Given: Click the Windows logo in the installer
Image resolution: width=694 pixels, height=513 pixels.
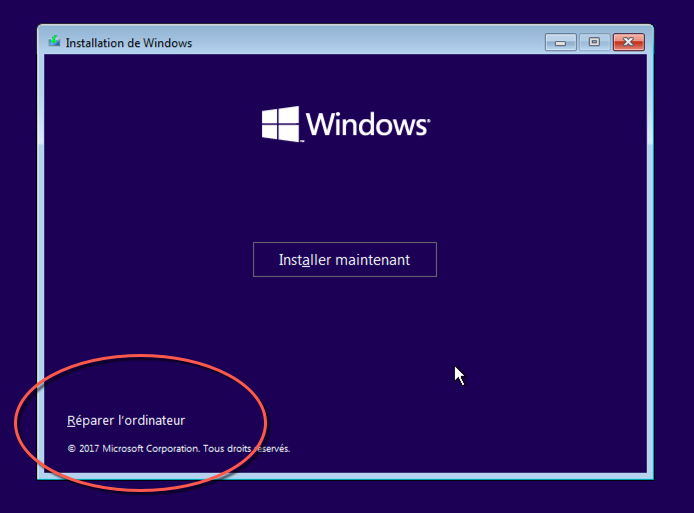Looking at the screenshot, I should [345, 124].
